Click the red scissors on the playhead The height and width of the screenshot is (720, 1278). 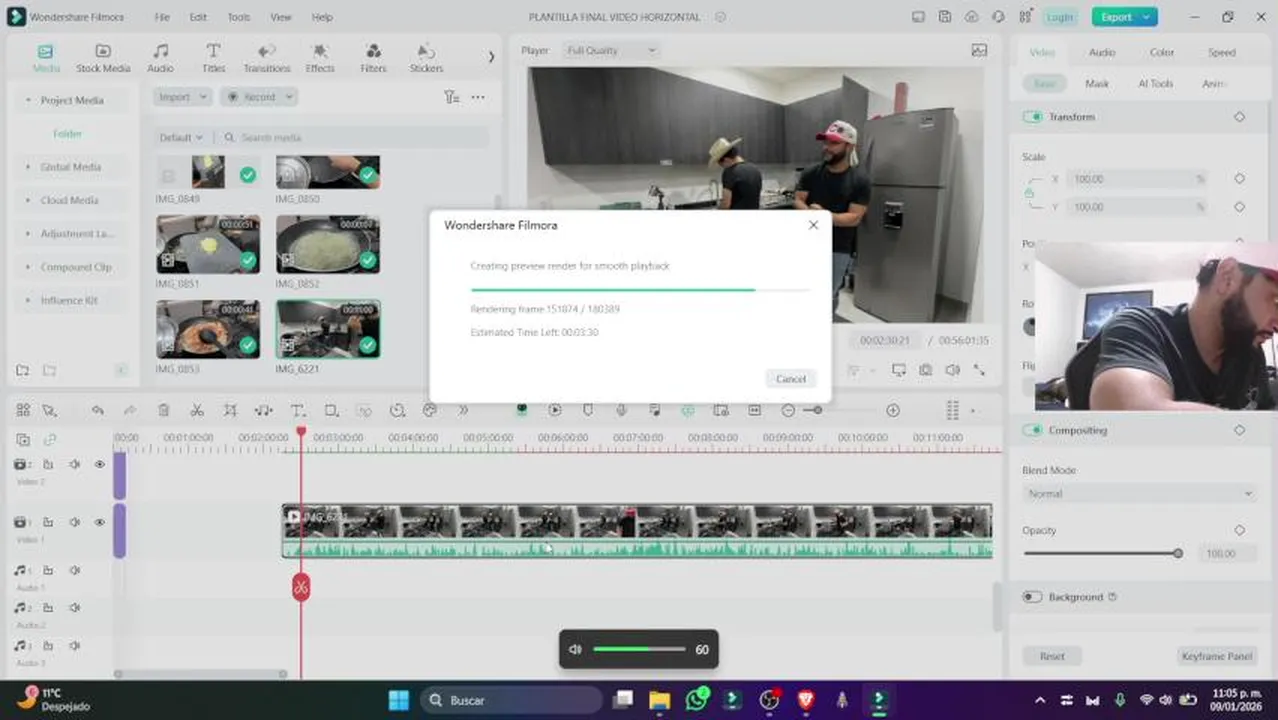click(x=301, y=587)
